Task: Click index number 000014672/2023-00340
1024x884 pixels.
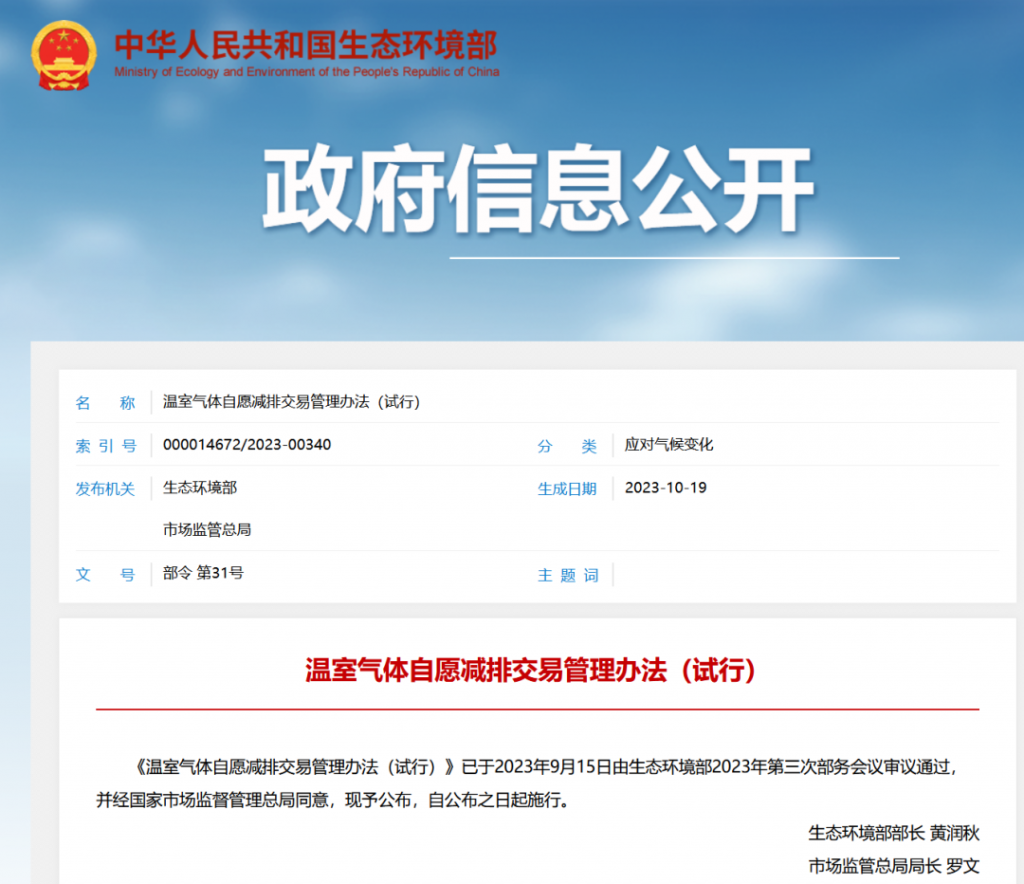Action: pyautogui.click(x=247, y=445)
